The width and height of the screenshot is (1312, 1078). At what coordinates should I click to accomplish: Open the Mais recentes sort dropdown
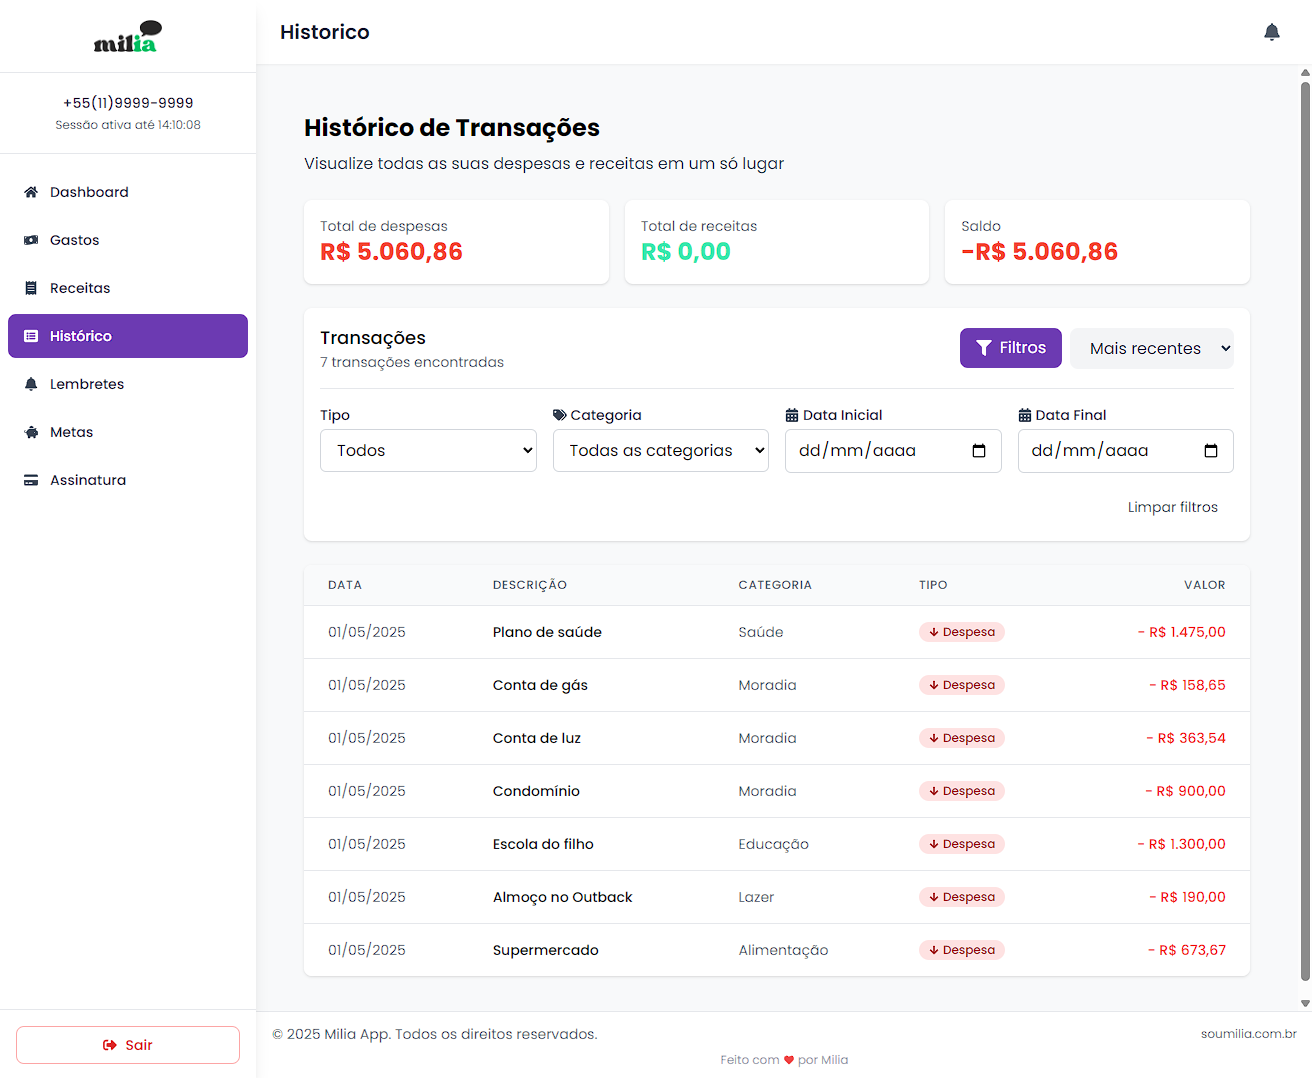click(1151, 349)
